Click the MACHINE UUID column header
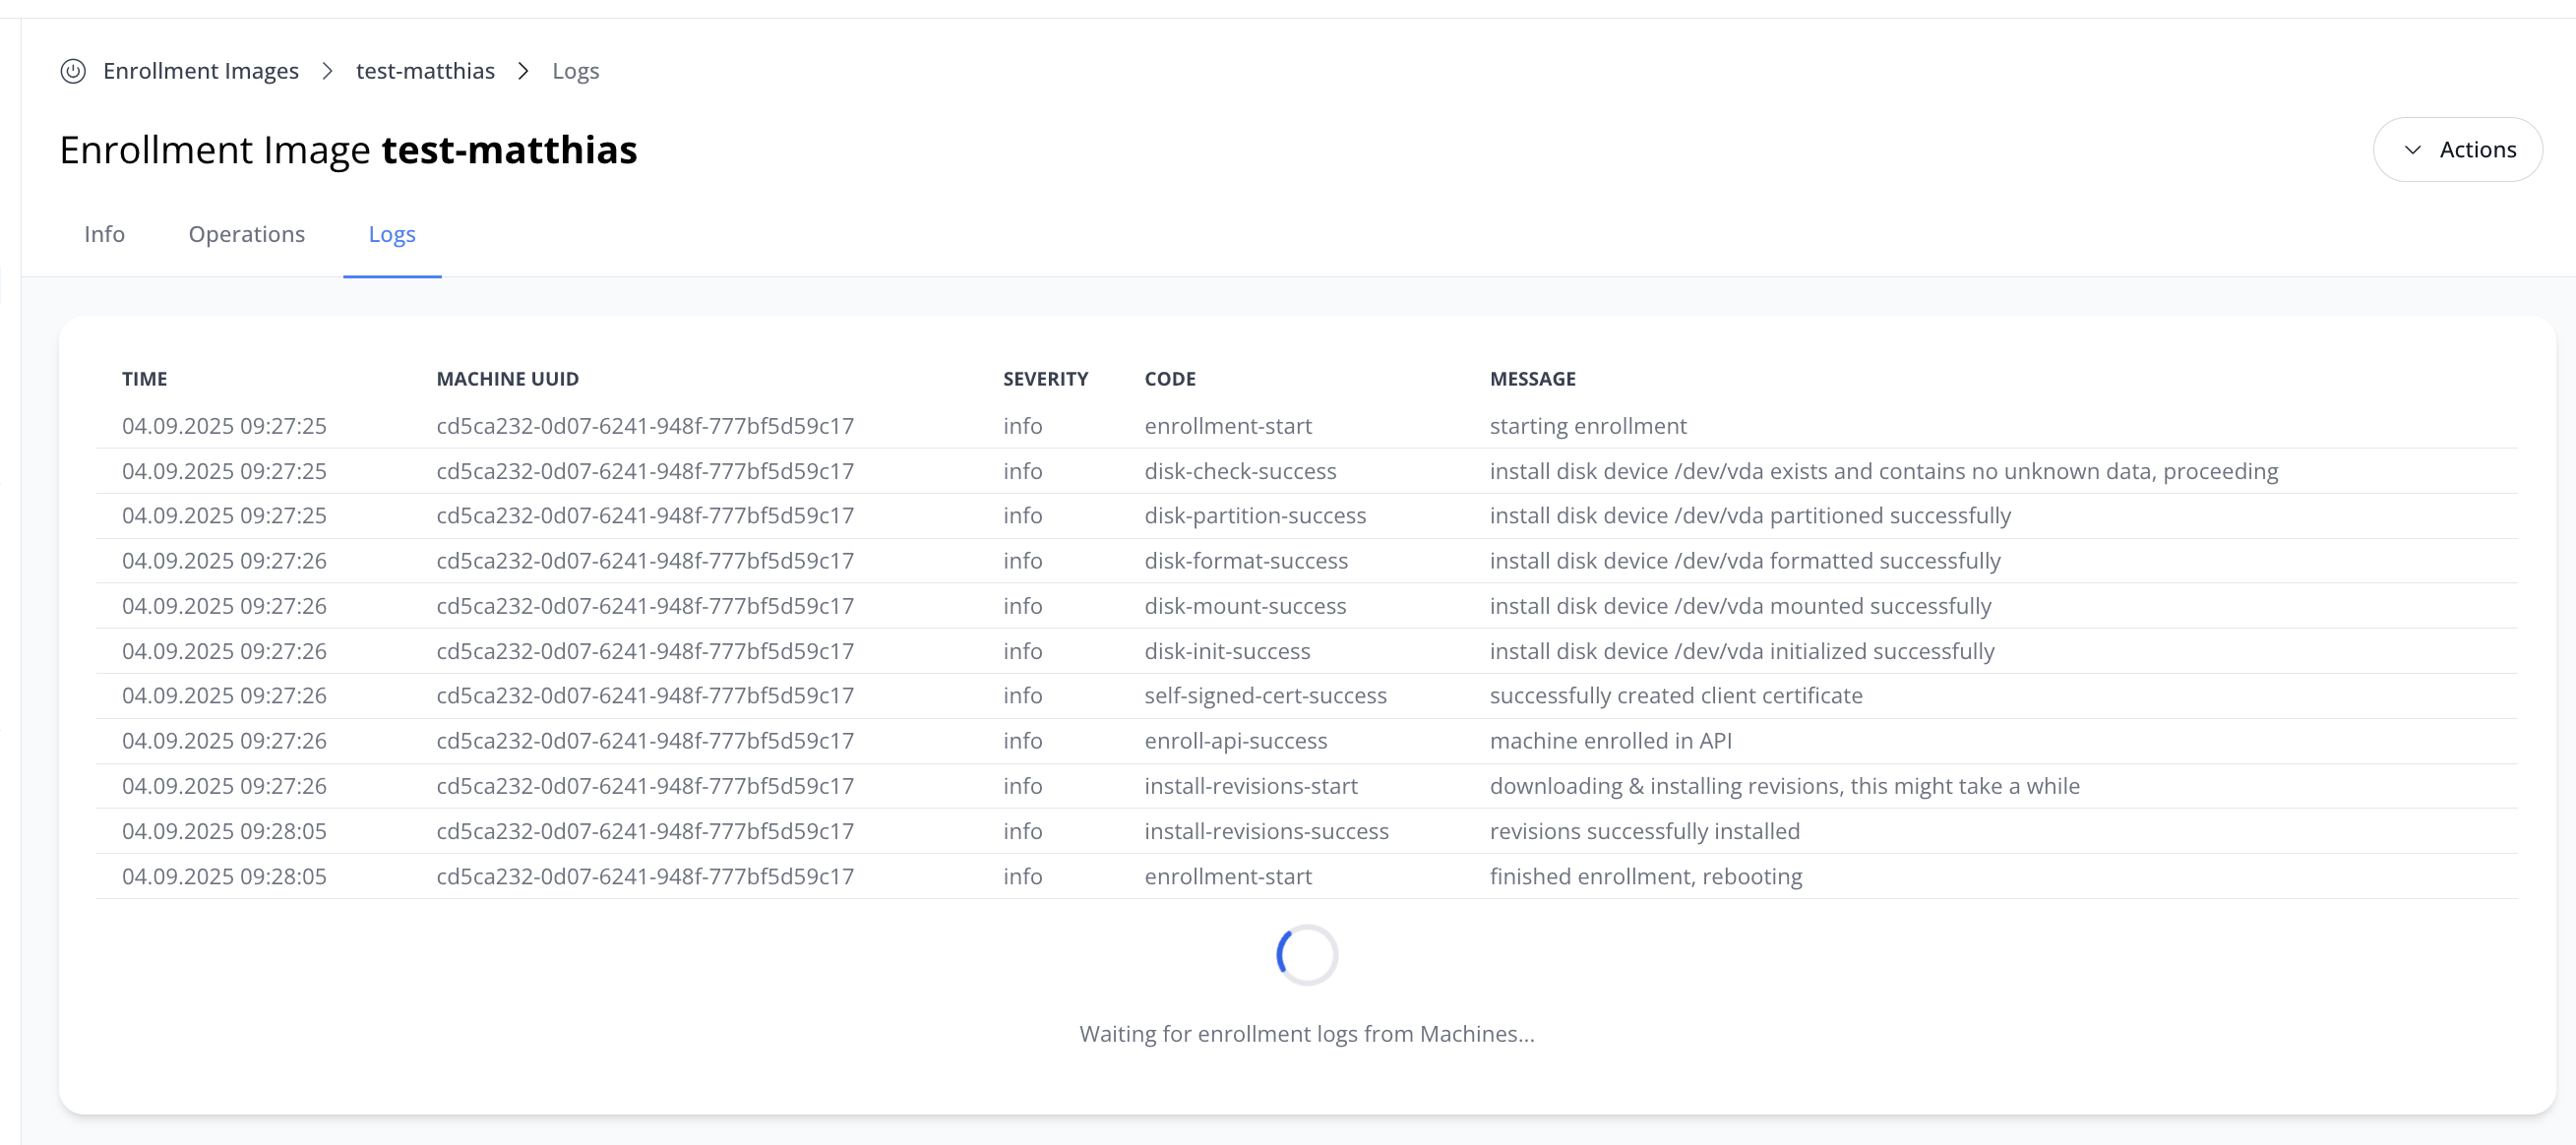The width and height of the screenshot is (2576, 1145). [x=507, y=378]
